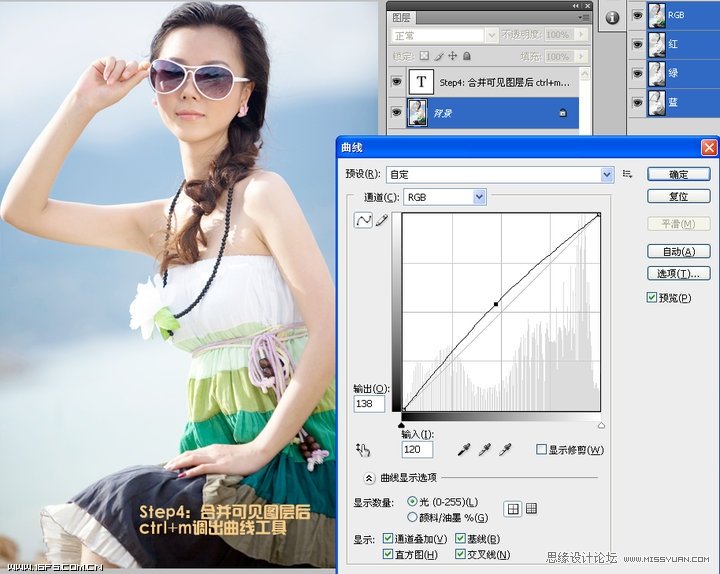720x574 pixels.
Task: Toggle visibility of the 红 channel
Action: [637, 45]
